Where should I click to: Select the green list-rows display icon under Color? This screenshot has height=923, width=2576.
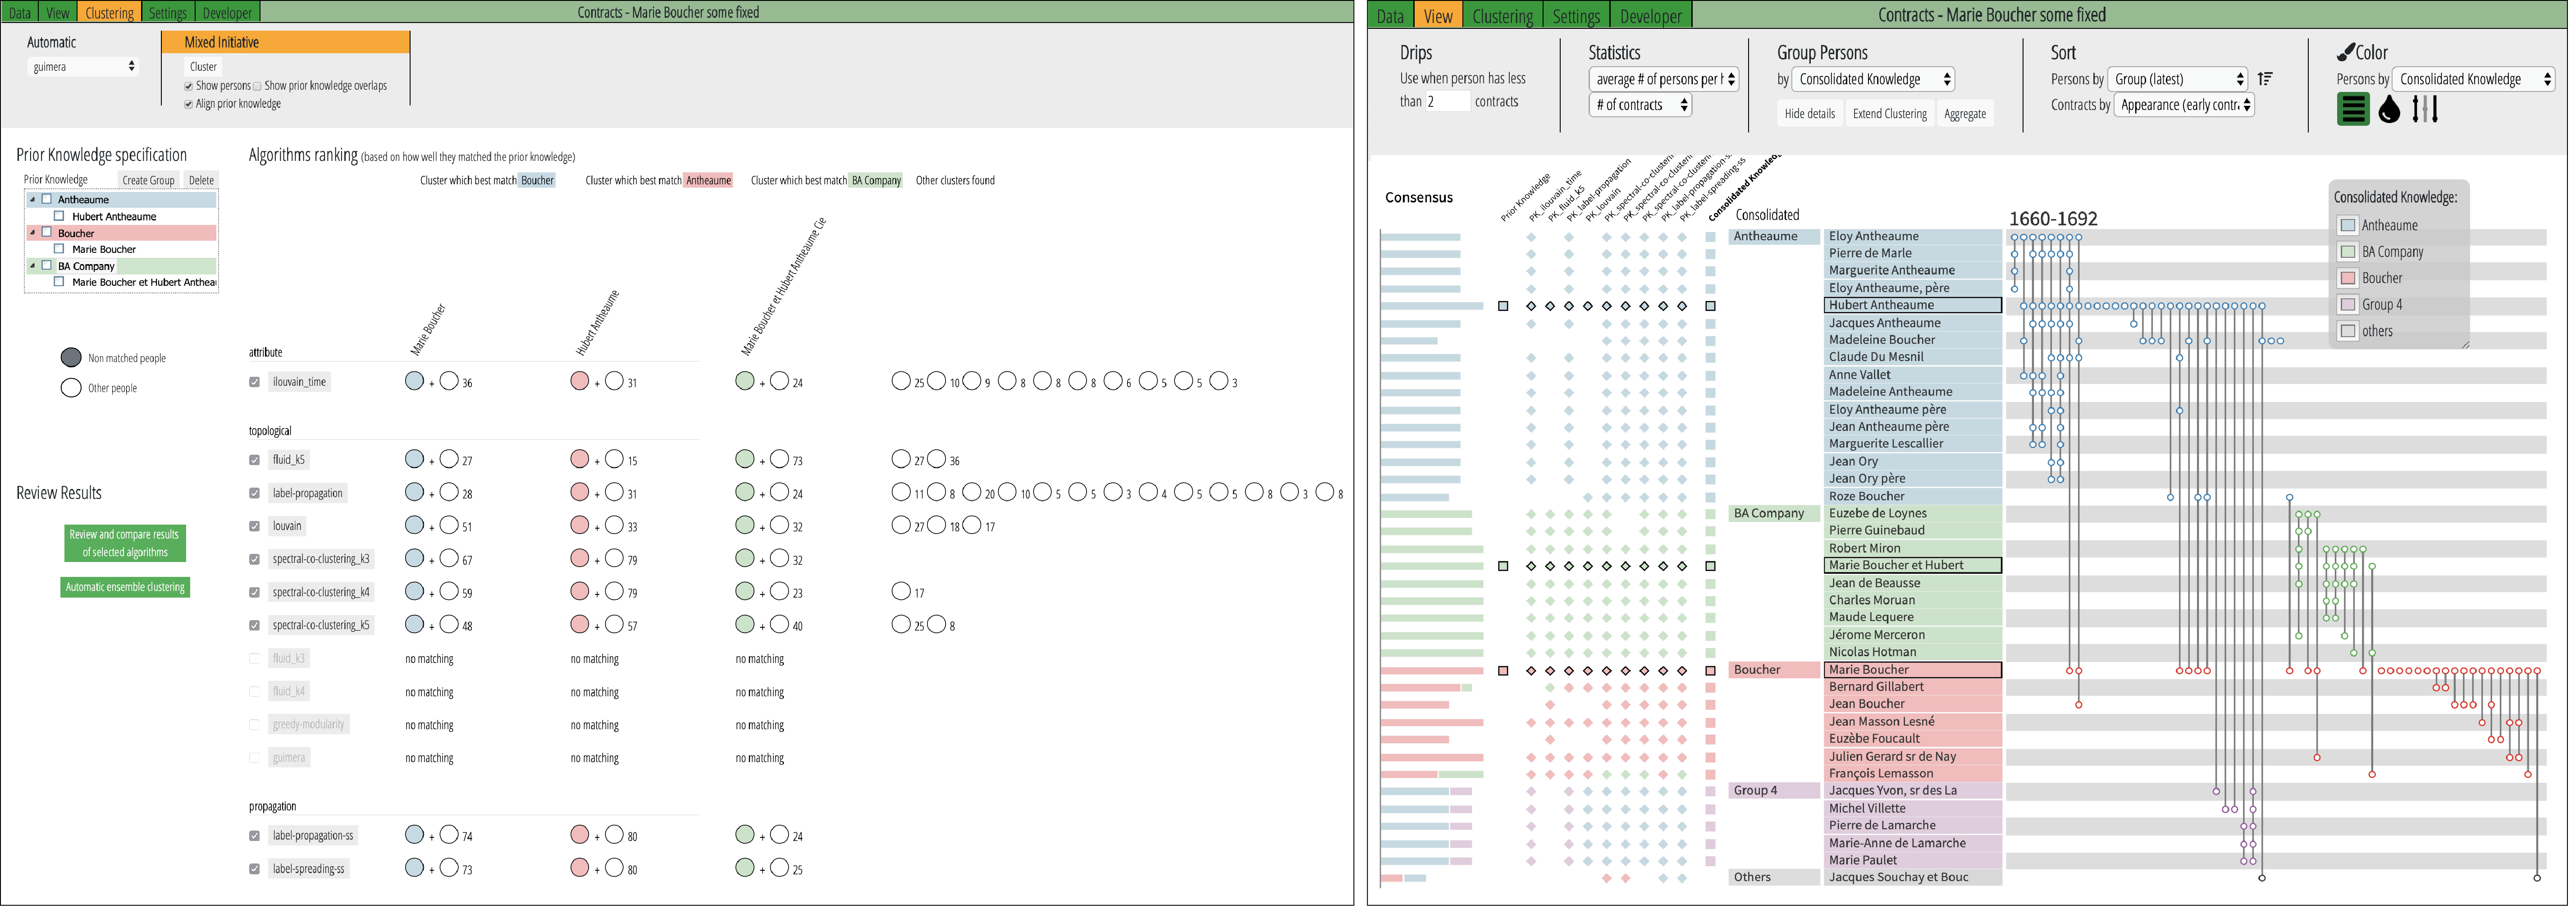click(x=2354, y=109)
